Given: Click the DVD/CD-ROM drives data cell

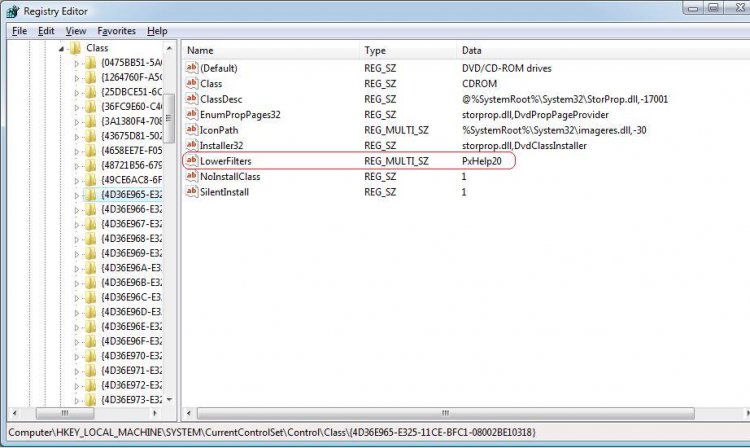Looking at the screenshot, I should (507, 68).
